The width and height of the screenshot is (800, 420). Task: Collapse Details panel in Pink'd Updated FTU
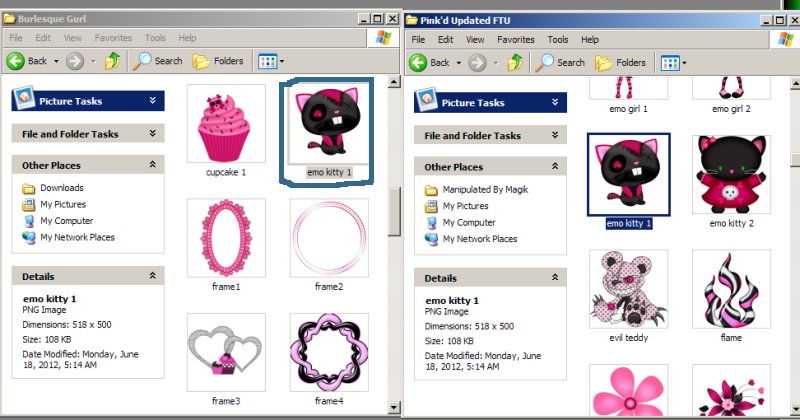coord(555,277)
